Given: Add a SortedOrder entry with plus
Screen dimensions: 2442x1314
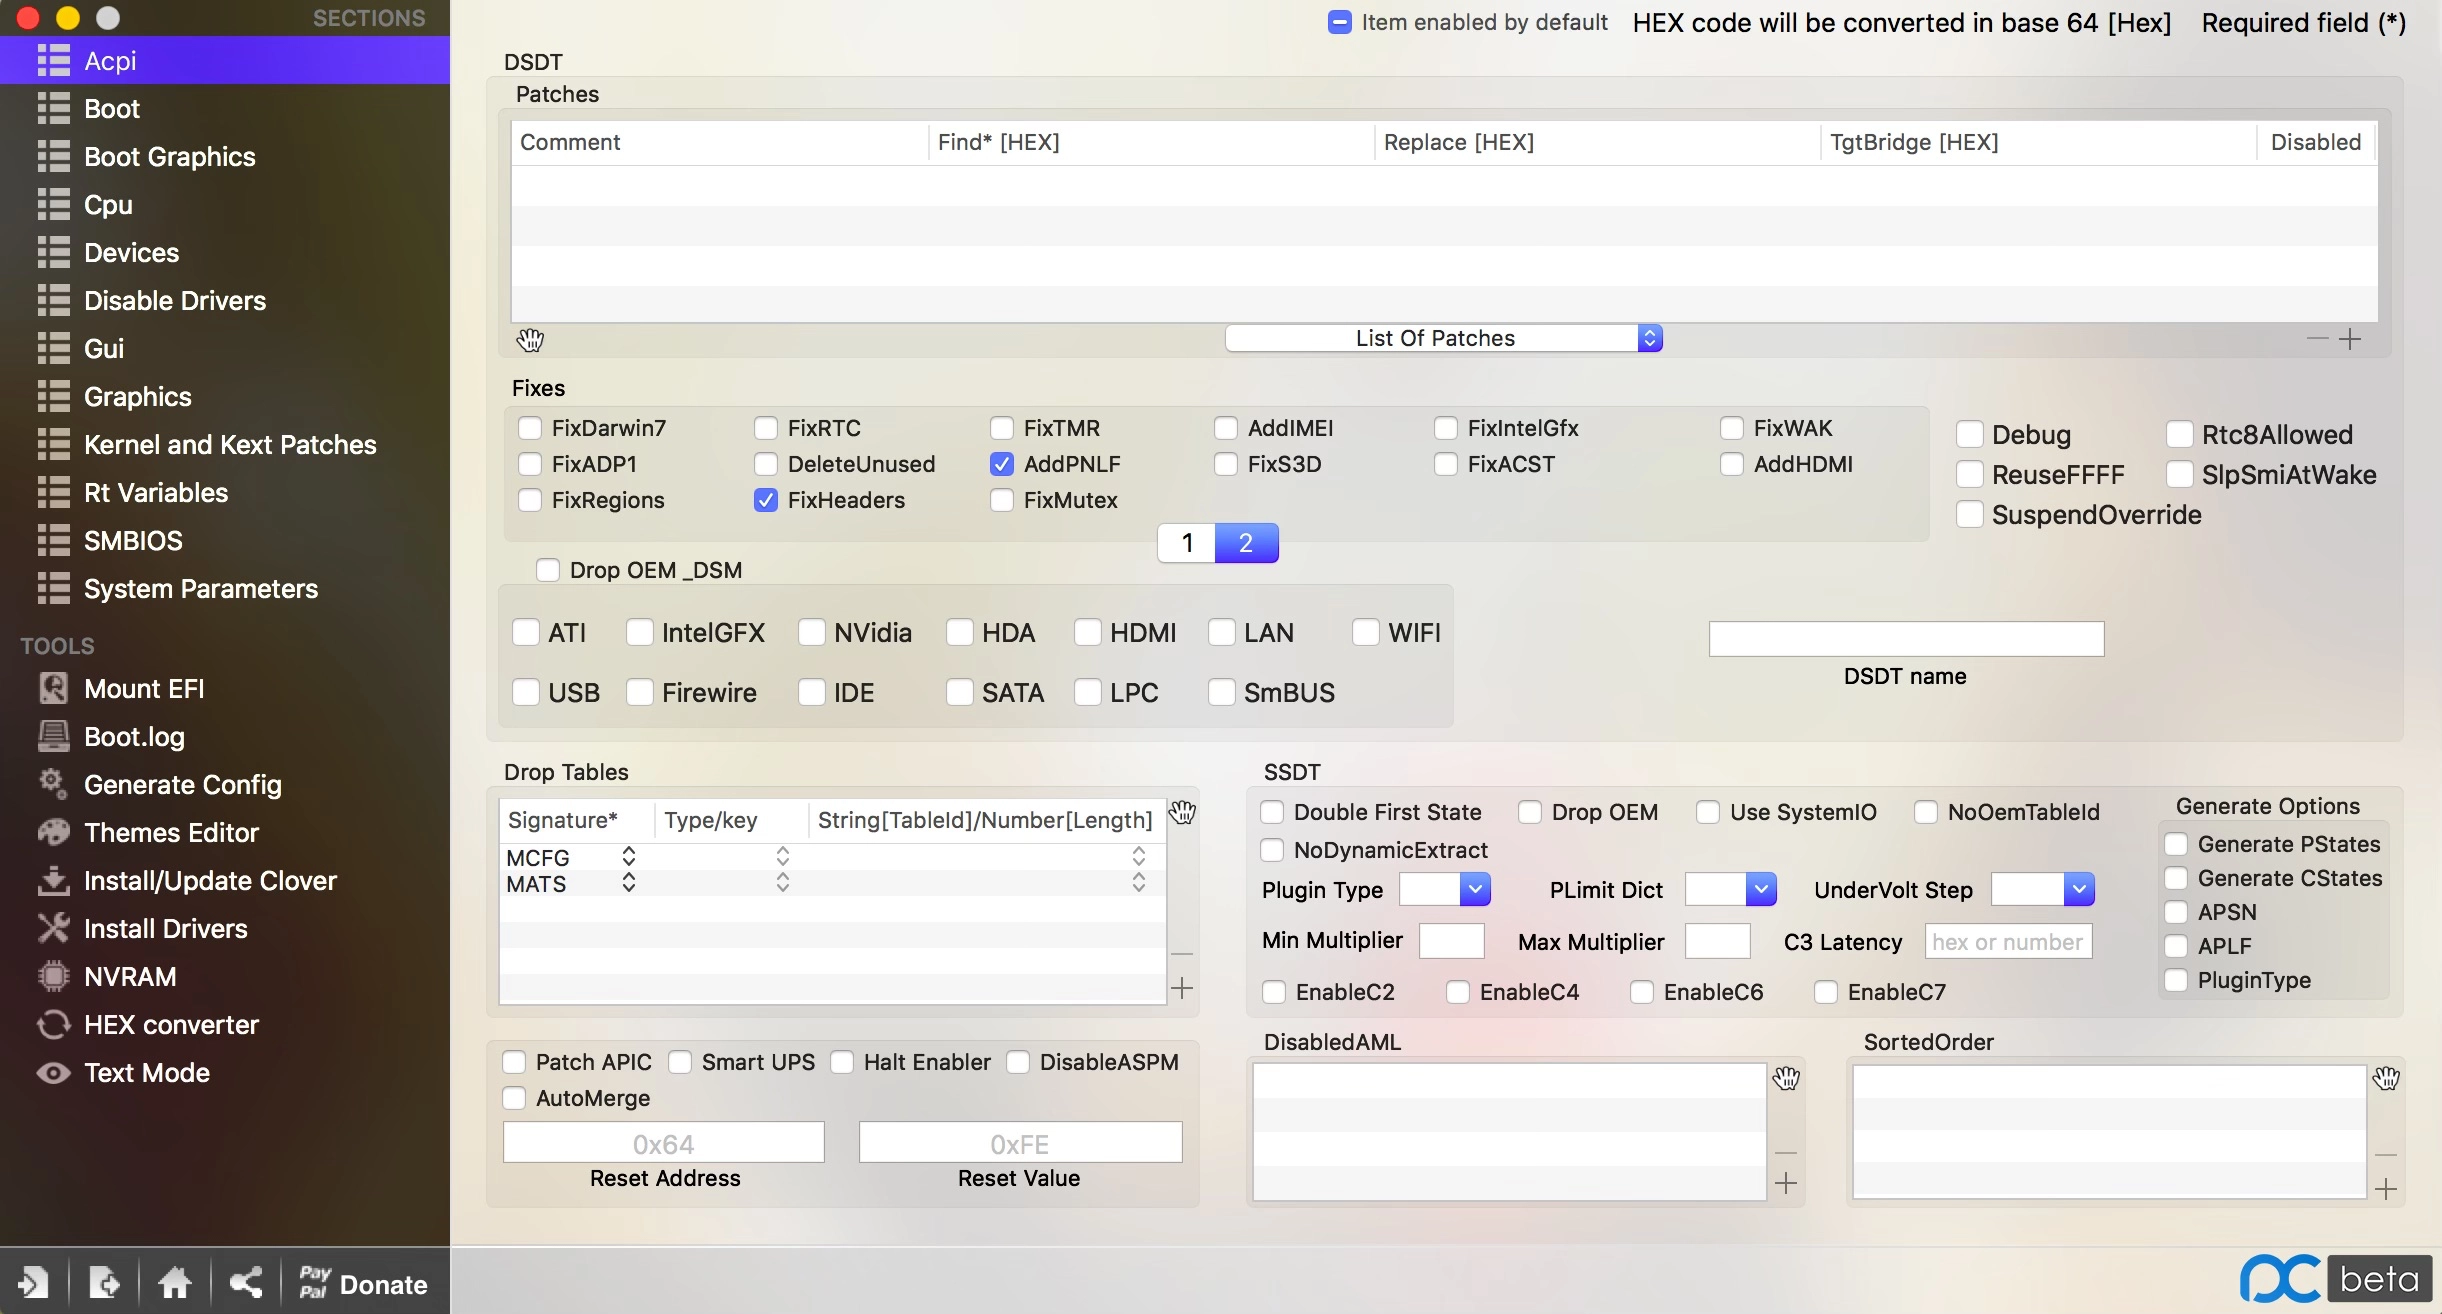Looking at the screenshot, I should point(2387,1189).
